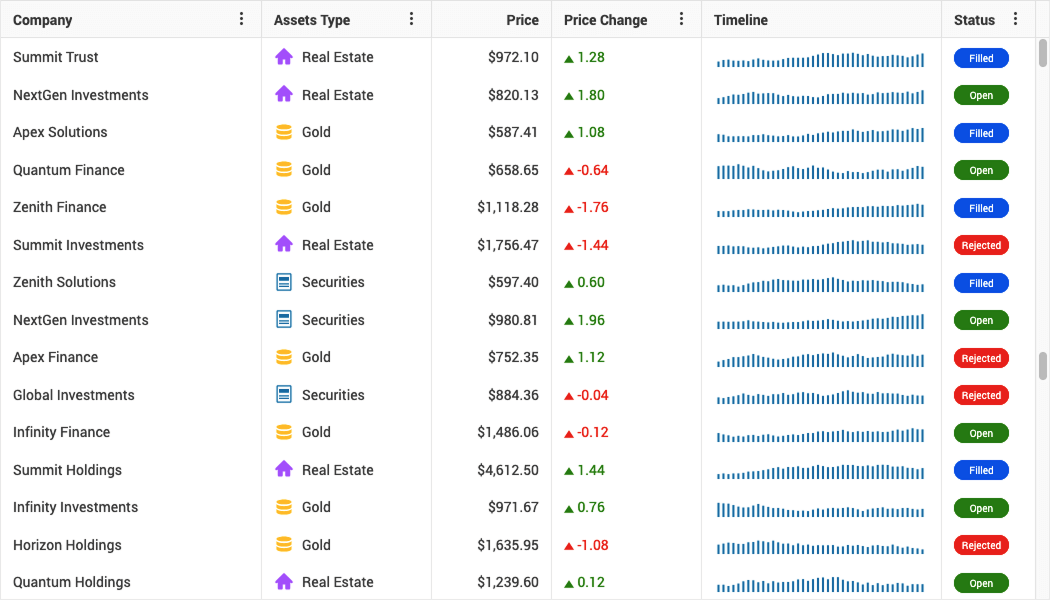
Task: Click the Gold icon in Horizon Holdings row
Action: [x=283, y=545]
